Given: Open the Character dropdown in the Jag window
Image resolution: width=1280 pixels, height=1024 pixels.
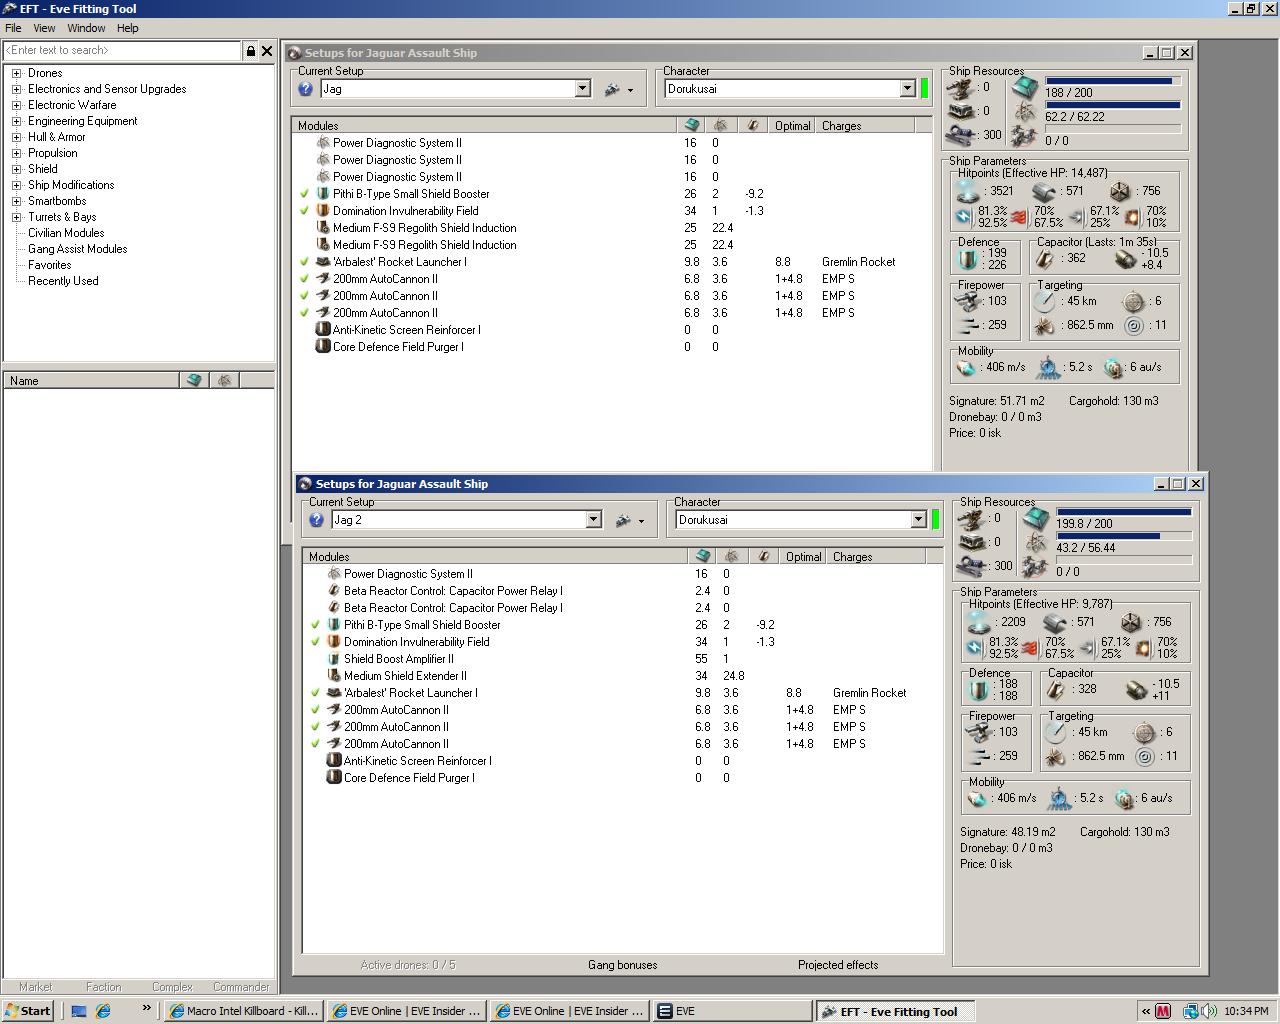Looking at the screenshot, I should 907,89.
